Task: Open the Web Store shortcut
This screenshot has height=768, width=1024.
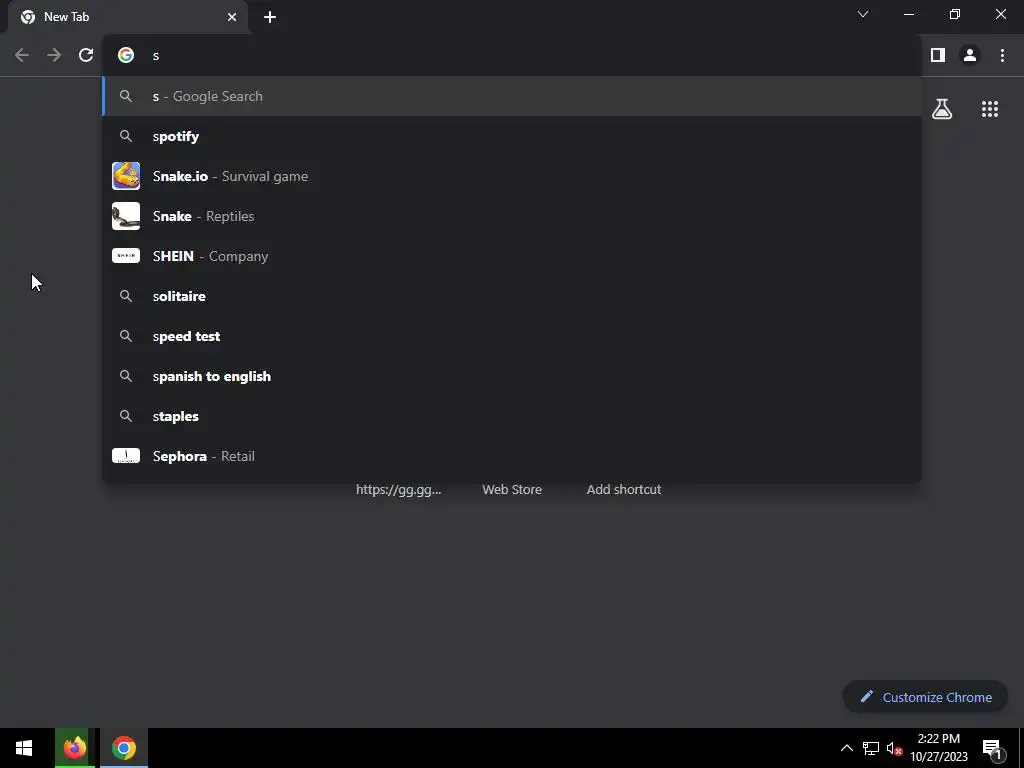Action: point(512,489)
